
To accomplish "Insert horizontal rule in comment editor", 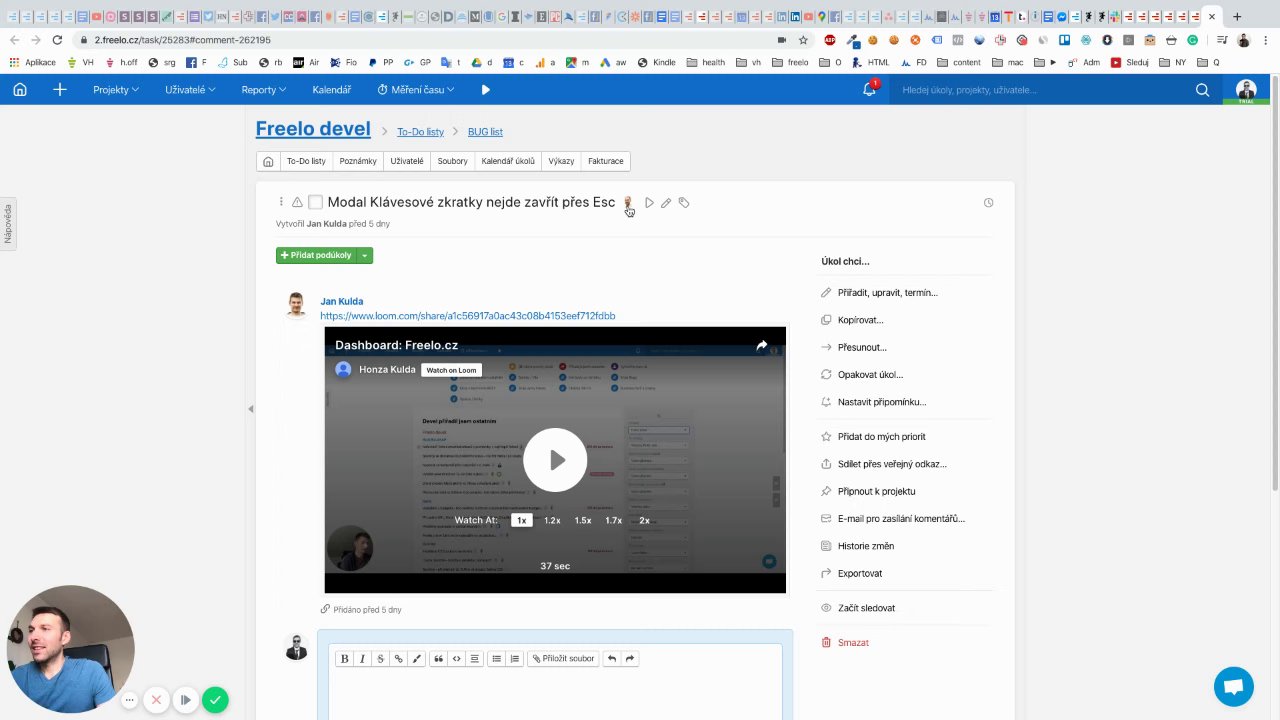I will click(x=474, y=659).
